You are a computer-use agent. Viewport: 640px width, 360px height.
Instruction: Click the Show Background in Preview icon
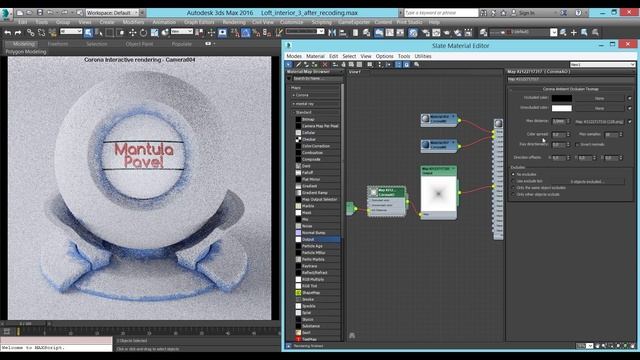(x=359, y=64)
